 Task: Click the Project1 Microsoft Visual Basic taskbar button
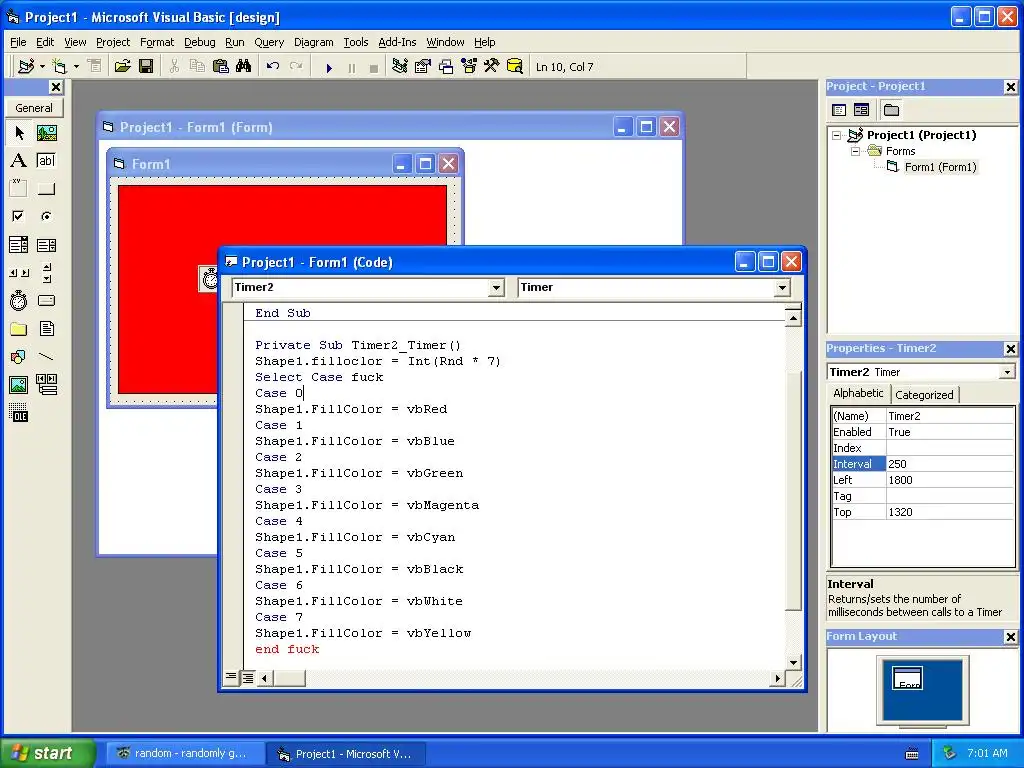point(346,754)
